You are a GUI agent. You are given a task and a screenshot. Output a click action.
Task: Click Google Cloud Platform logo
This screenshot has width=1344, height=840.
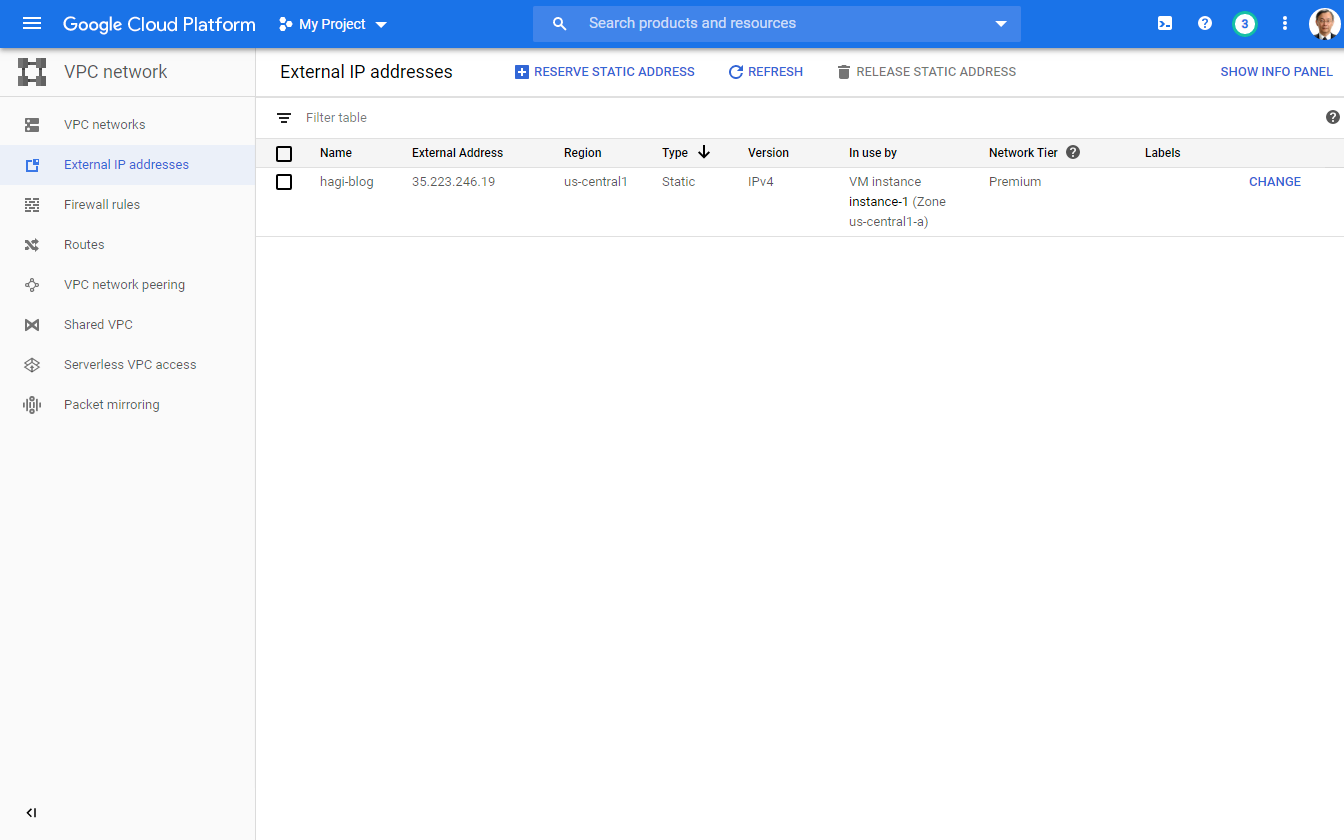[x=159, y=24]
